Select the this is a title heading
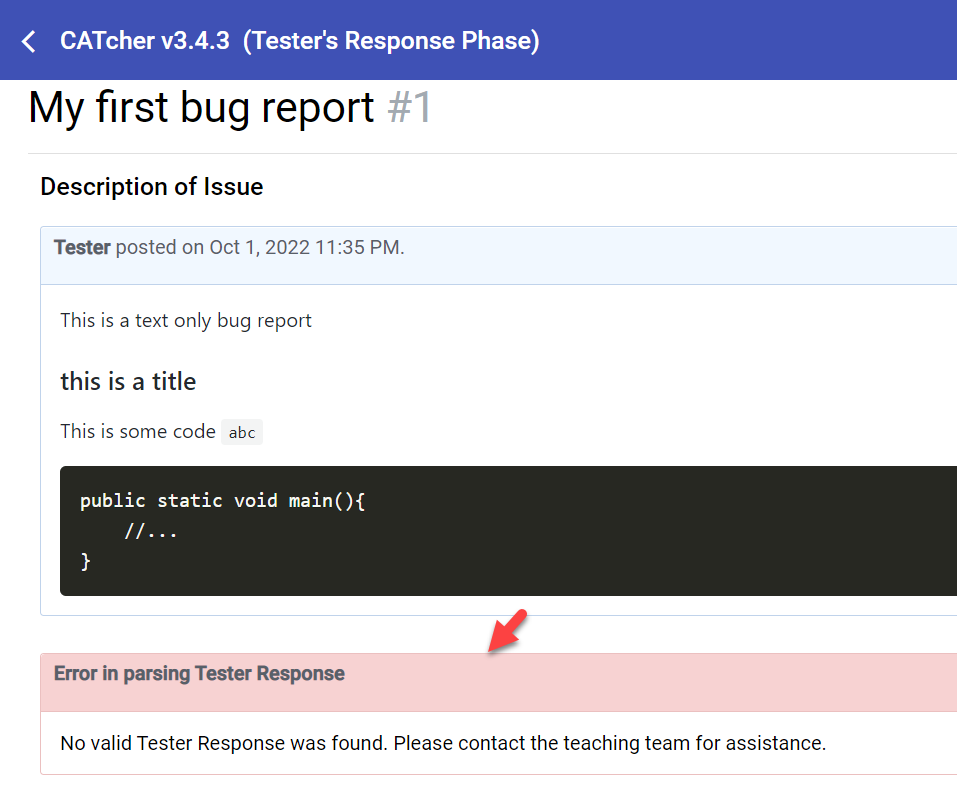 click(127, 381)
